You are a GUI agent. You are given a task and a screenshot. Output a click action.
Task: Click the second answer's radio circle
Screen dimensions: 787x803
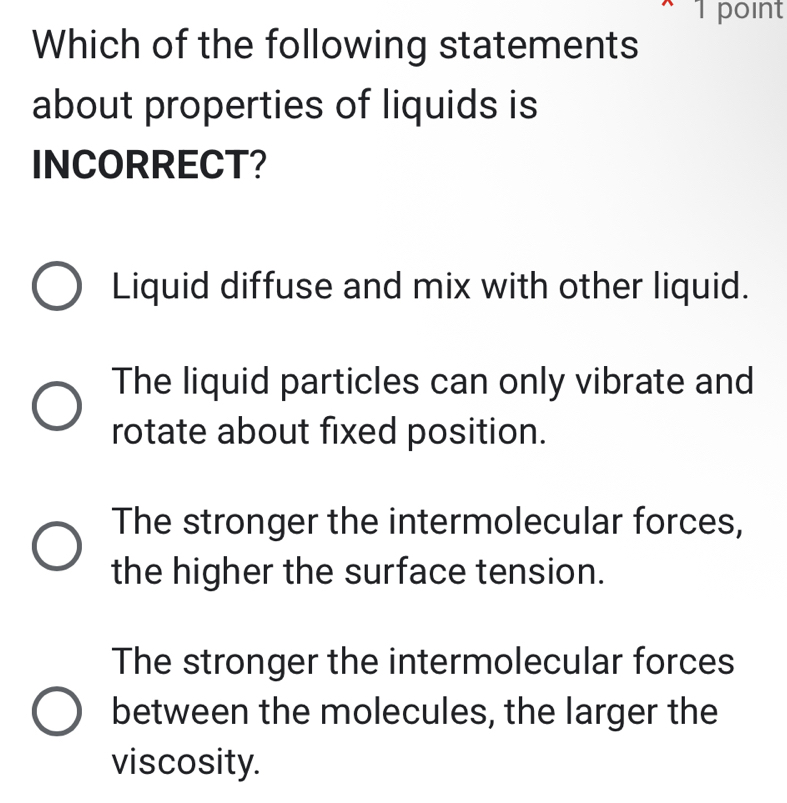pos(55,406)
